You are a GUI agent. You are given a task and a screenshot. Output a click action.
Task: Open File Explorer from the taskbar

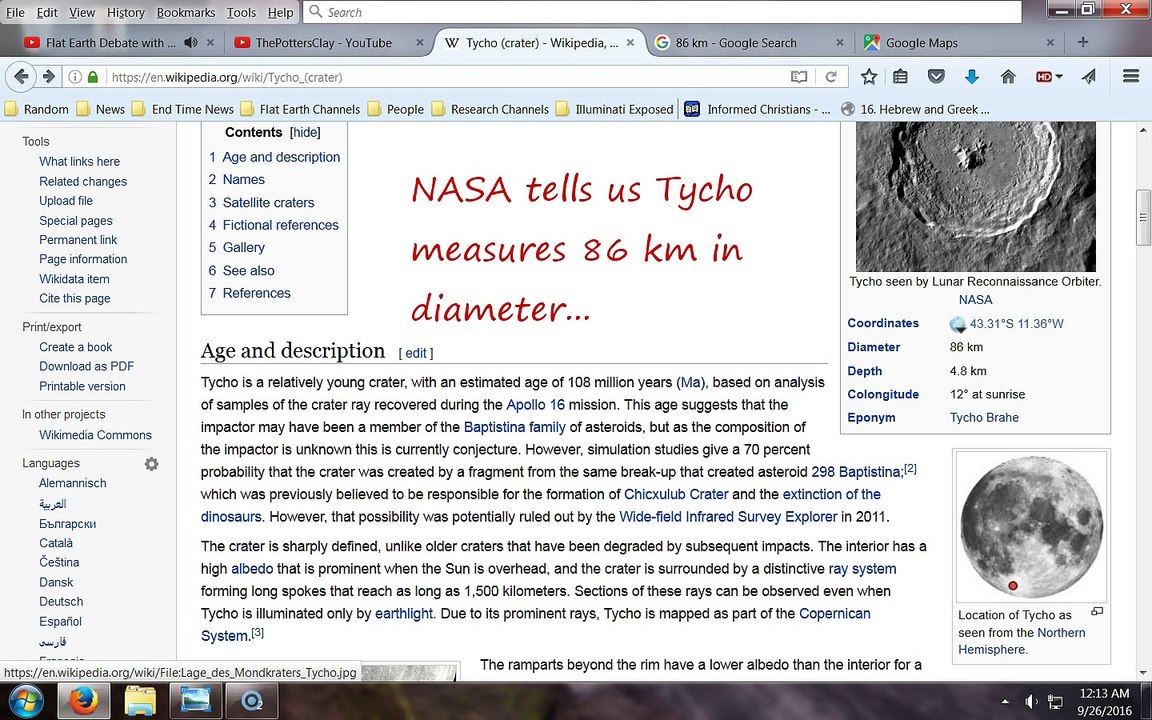click(x=140, y=701)
